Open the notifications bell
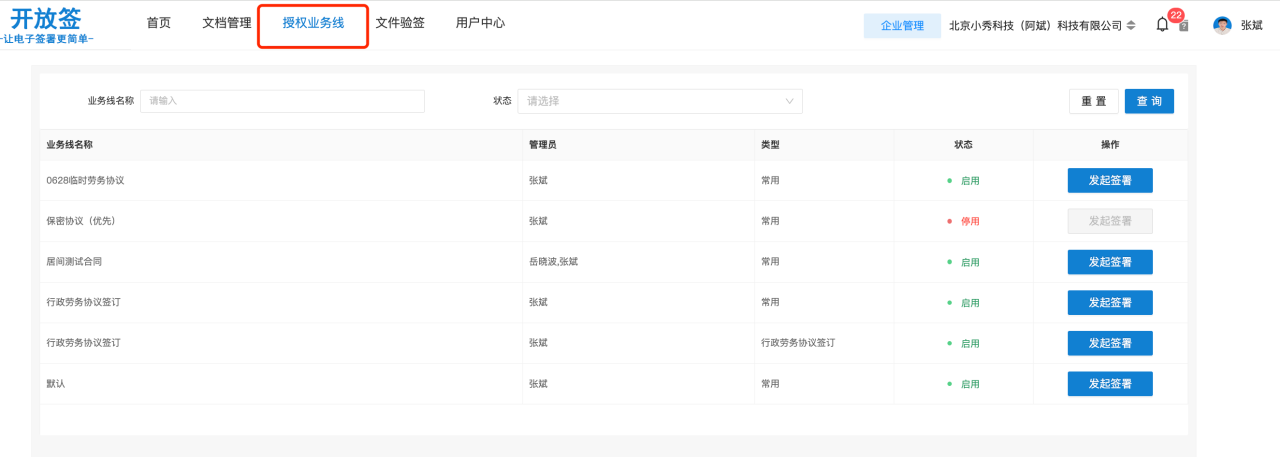 point(1162,26)
